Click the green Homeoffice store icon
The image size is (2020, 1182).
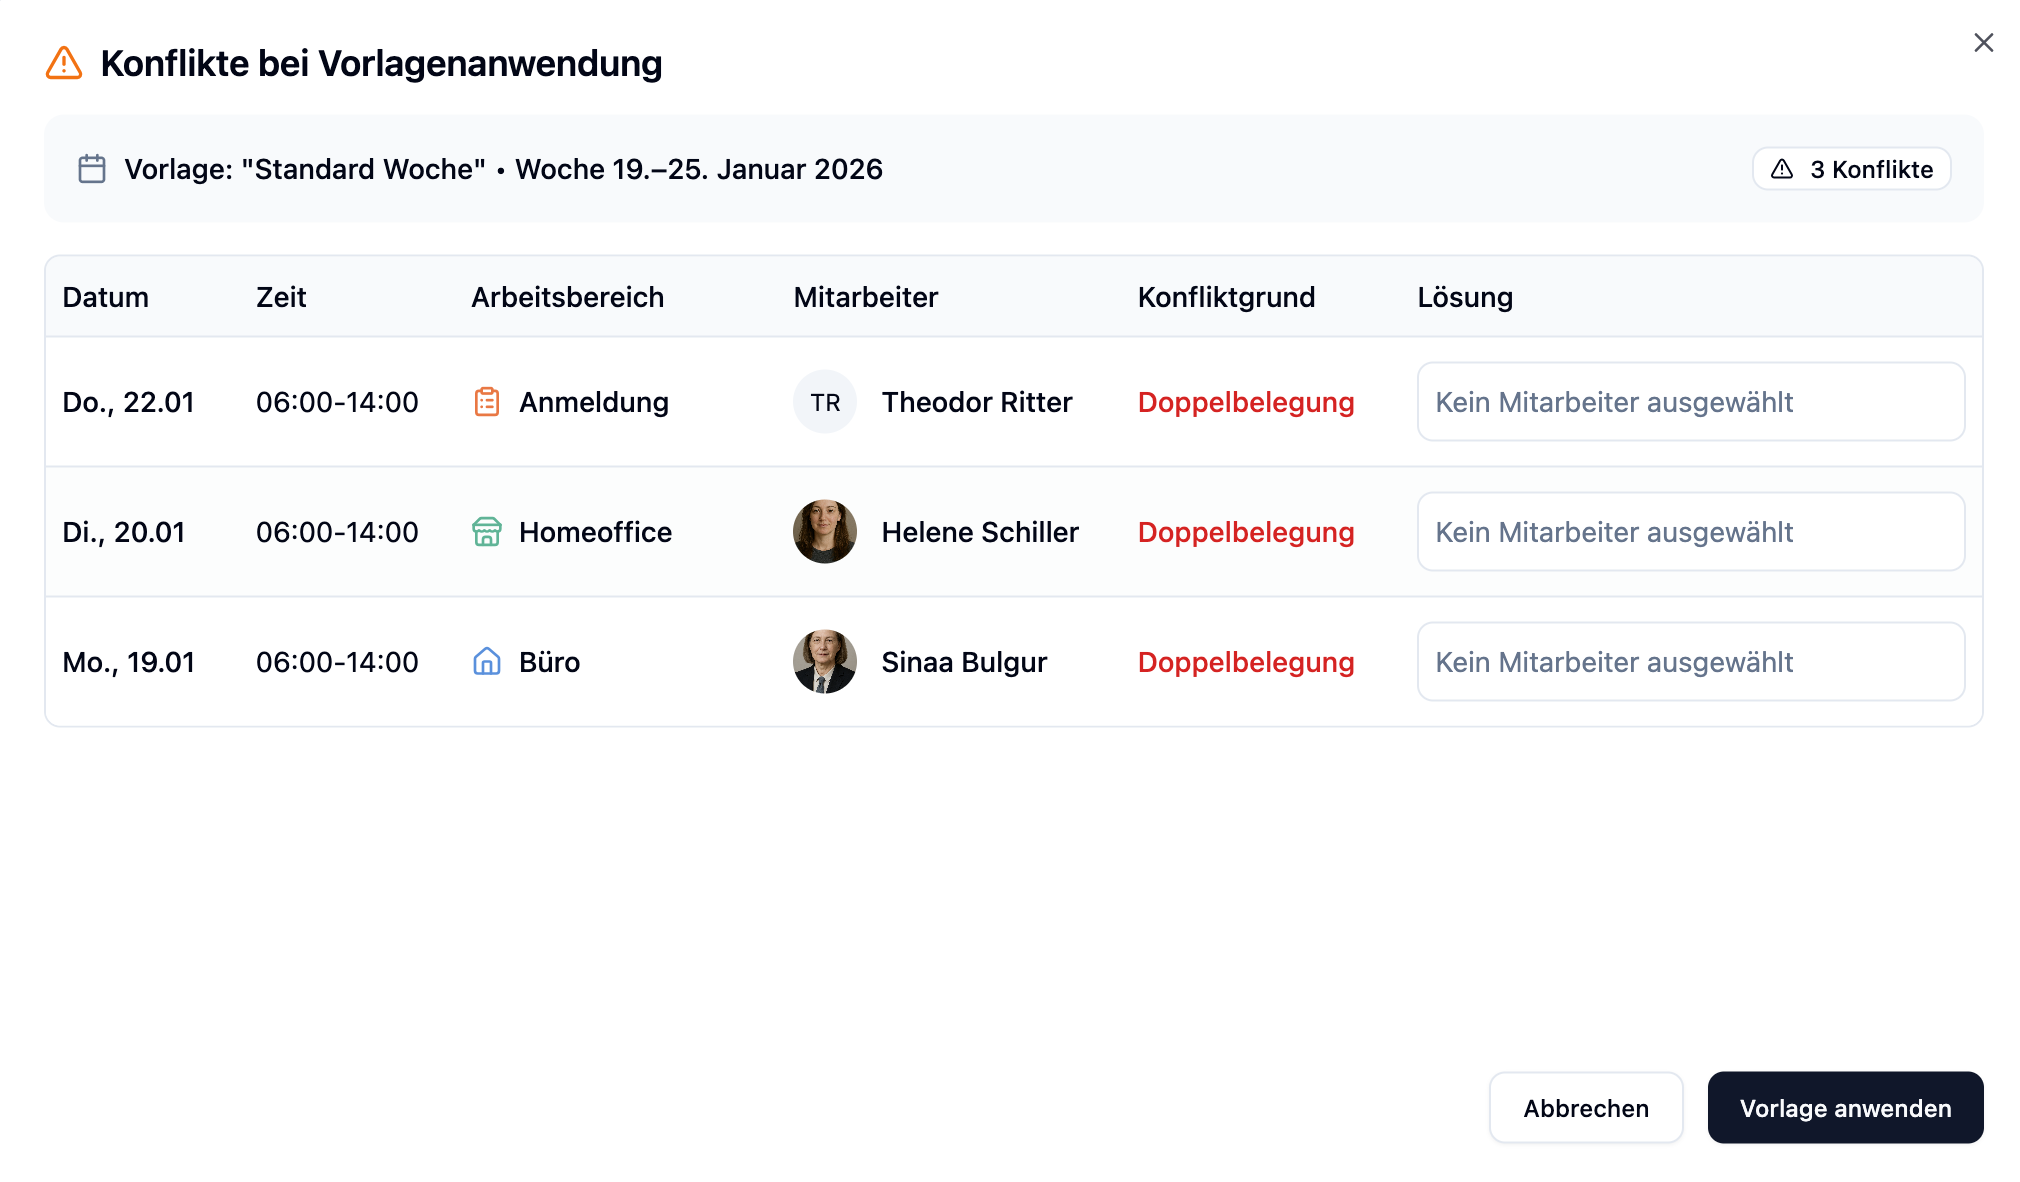point(487,532)
